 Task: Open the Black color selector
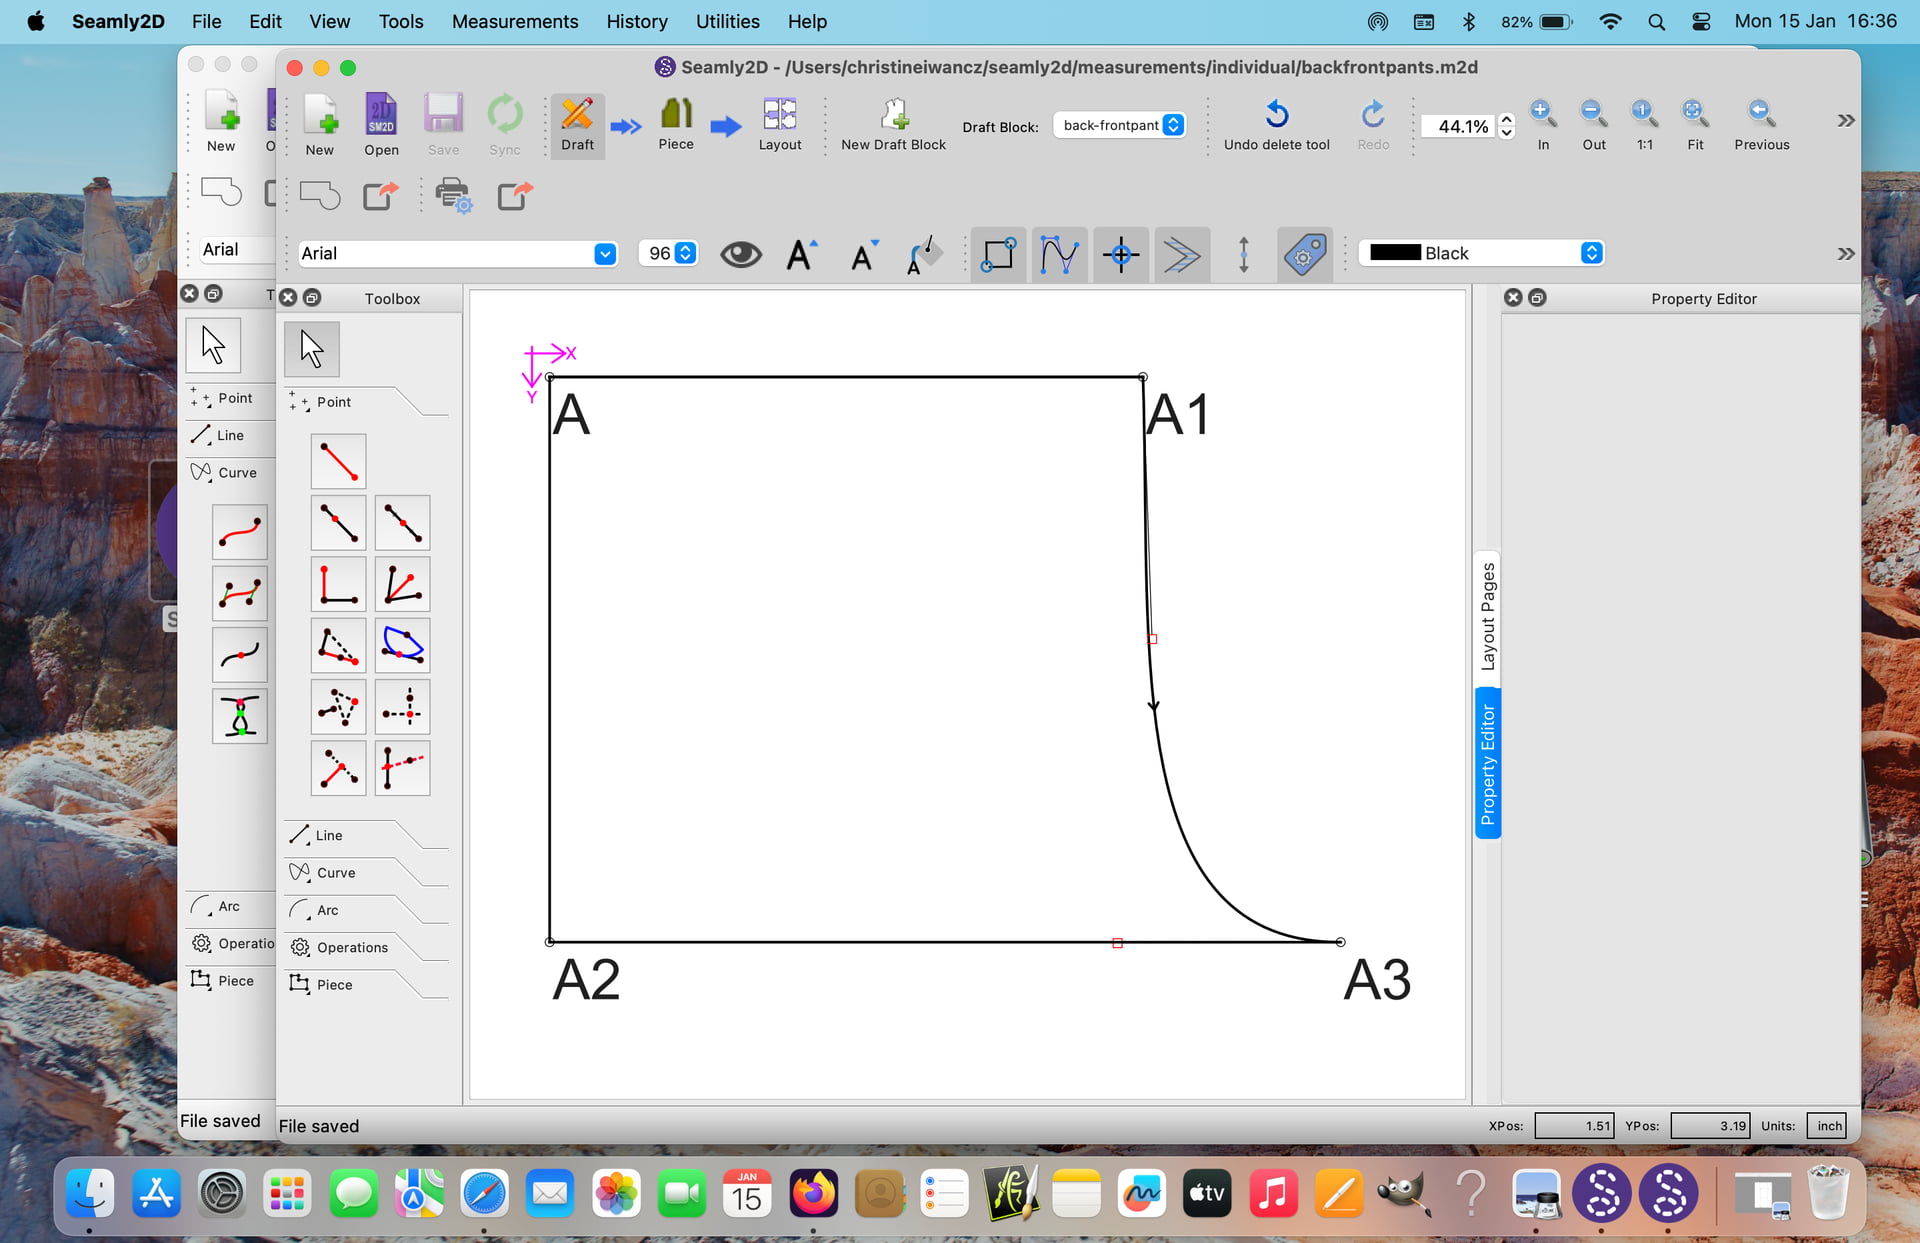pyautogui.click(x=1485, y=253)
